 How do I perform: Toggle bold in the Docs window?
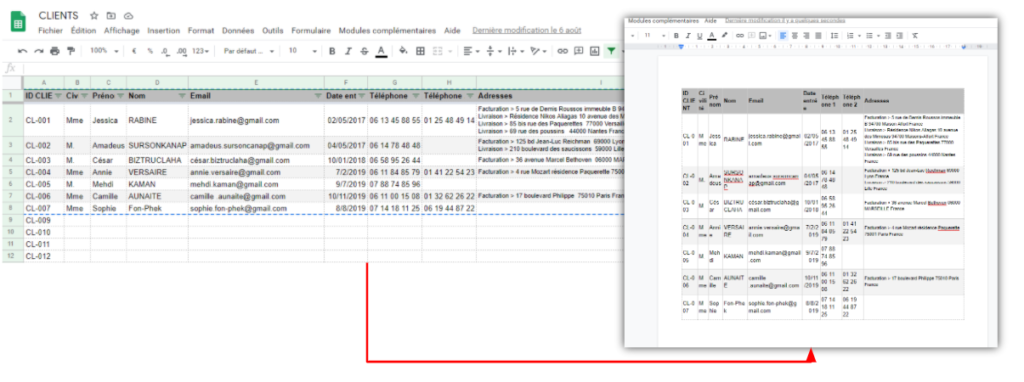[677, 35]
